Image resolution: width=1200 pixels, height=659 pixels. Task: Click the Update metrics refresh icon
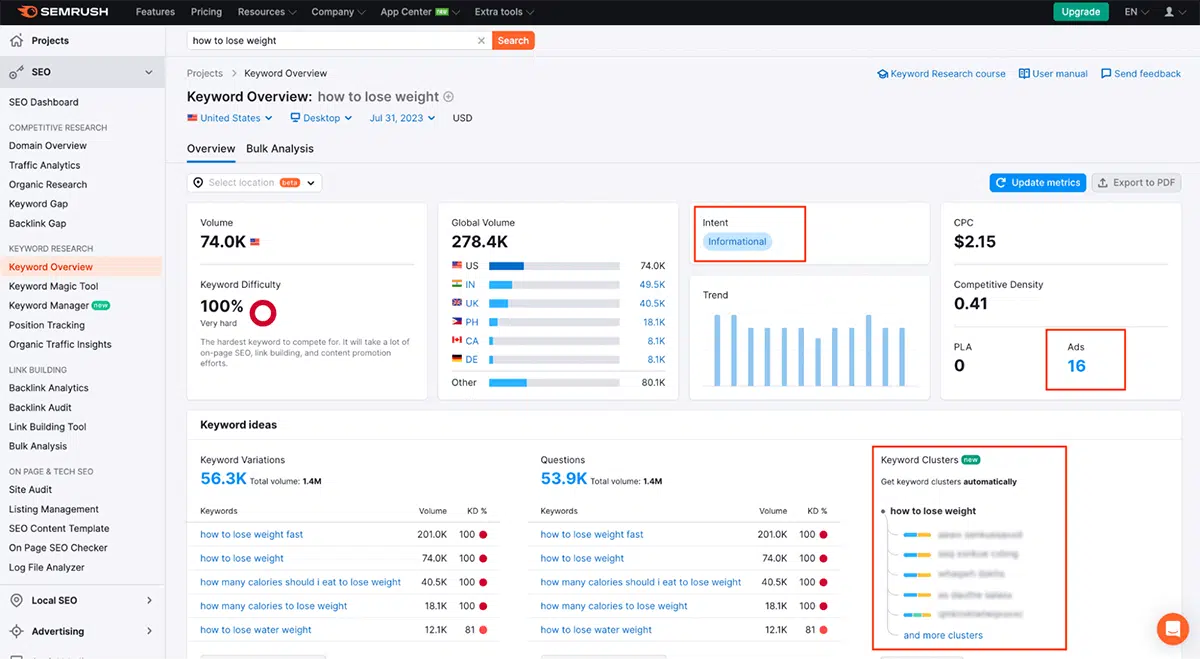tap(1001, 183)
